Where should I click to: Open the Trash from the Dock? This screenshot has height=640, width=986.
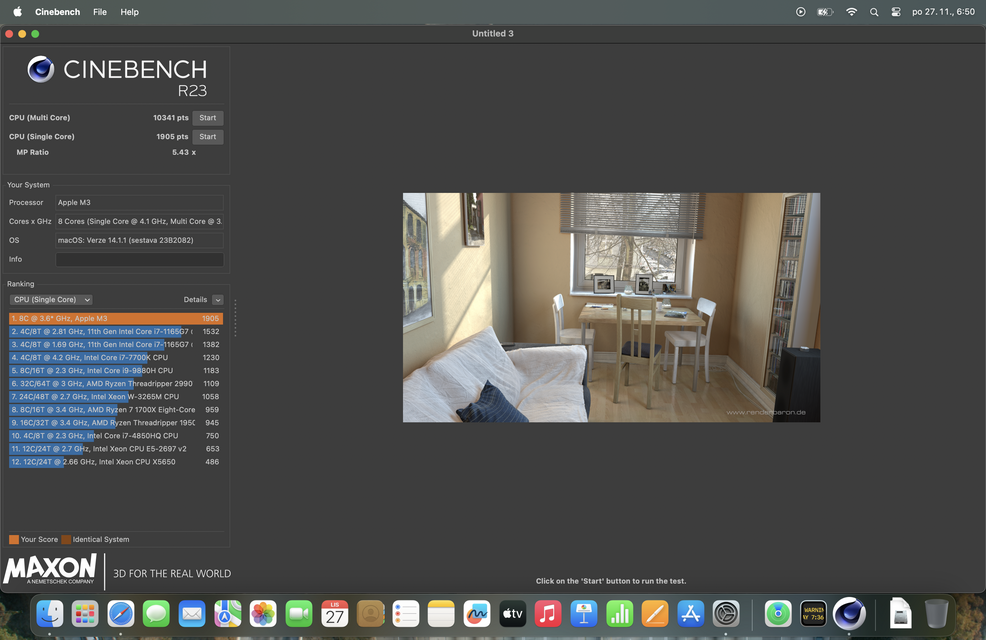click(x=937, y=613)
